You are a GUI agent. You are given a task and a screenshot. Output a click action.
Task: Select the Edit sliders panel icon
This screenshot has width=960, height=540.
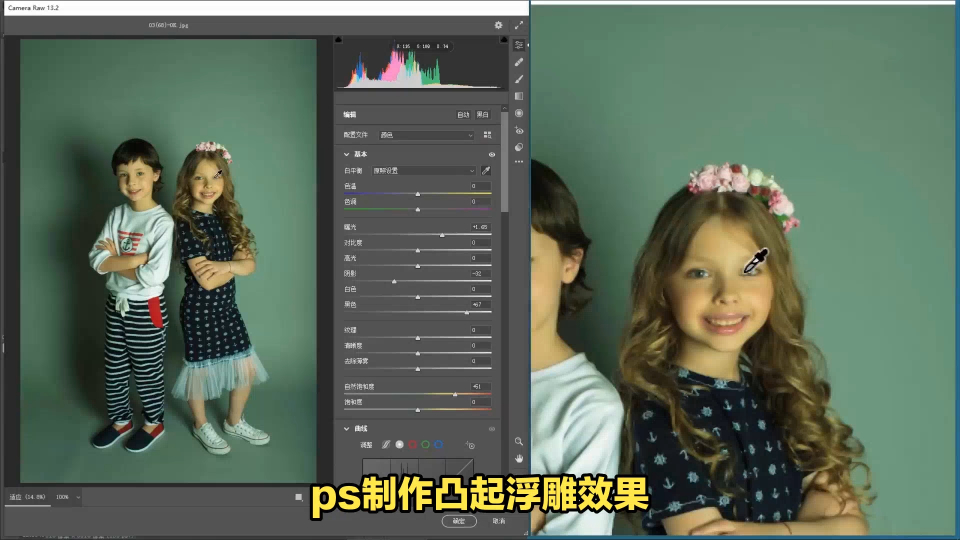[x=519, y=46]
